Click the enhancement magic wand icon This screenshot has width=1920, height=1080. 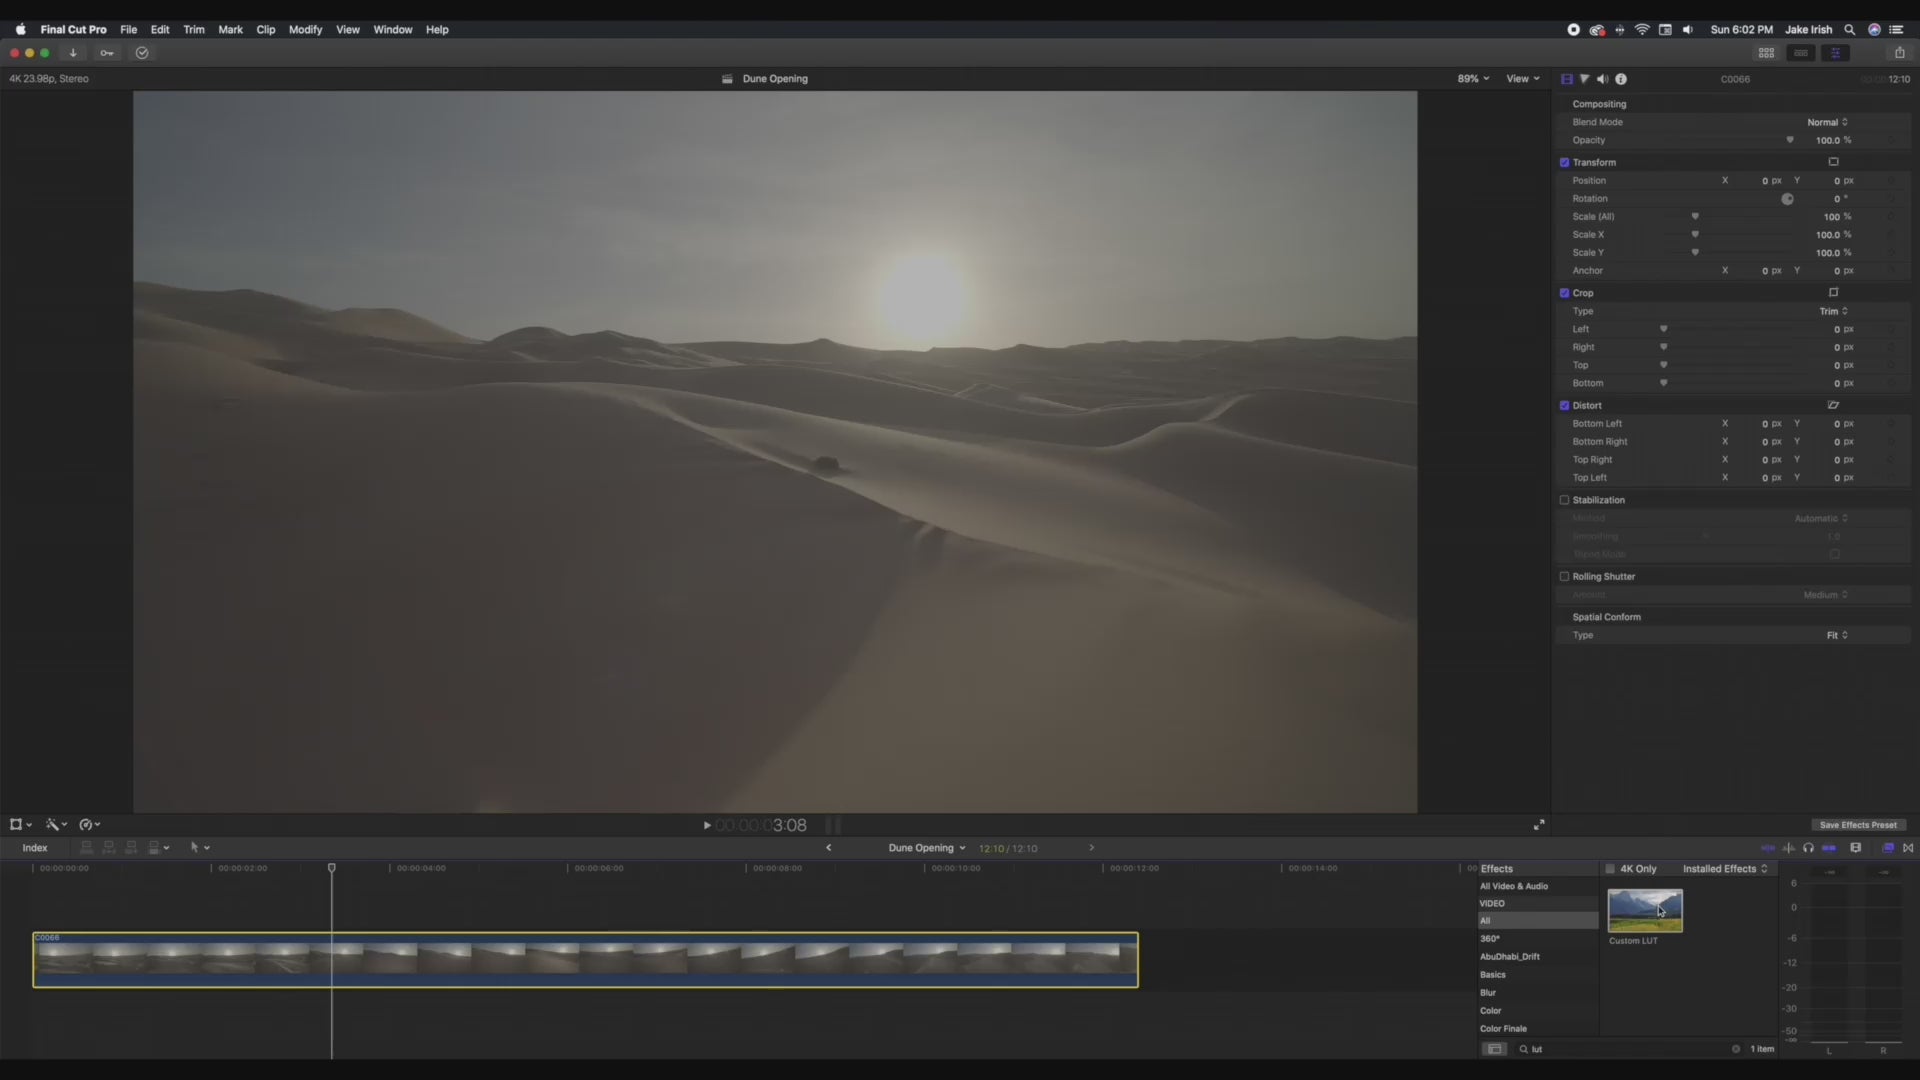54,825
